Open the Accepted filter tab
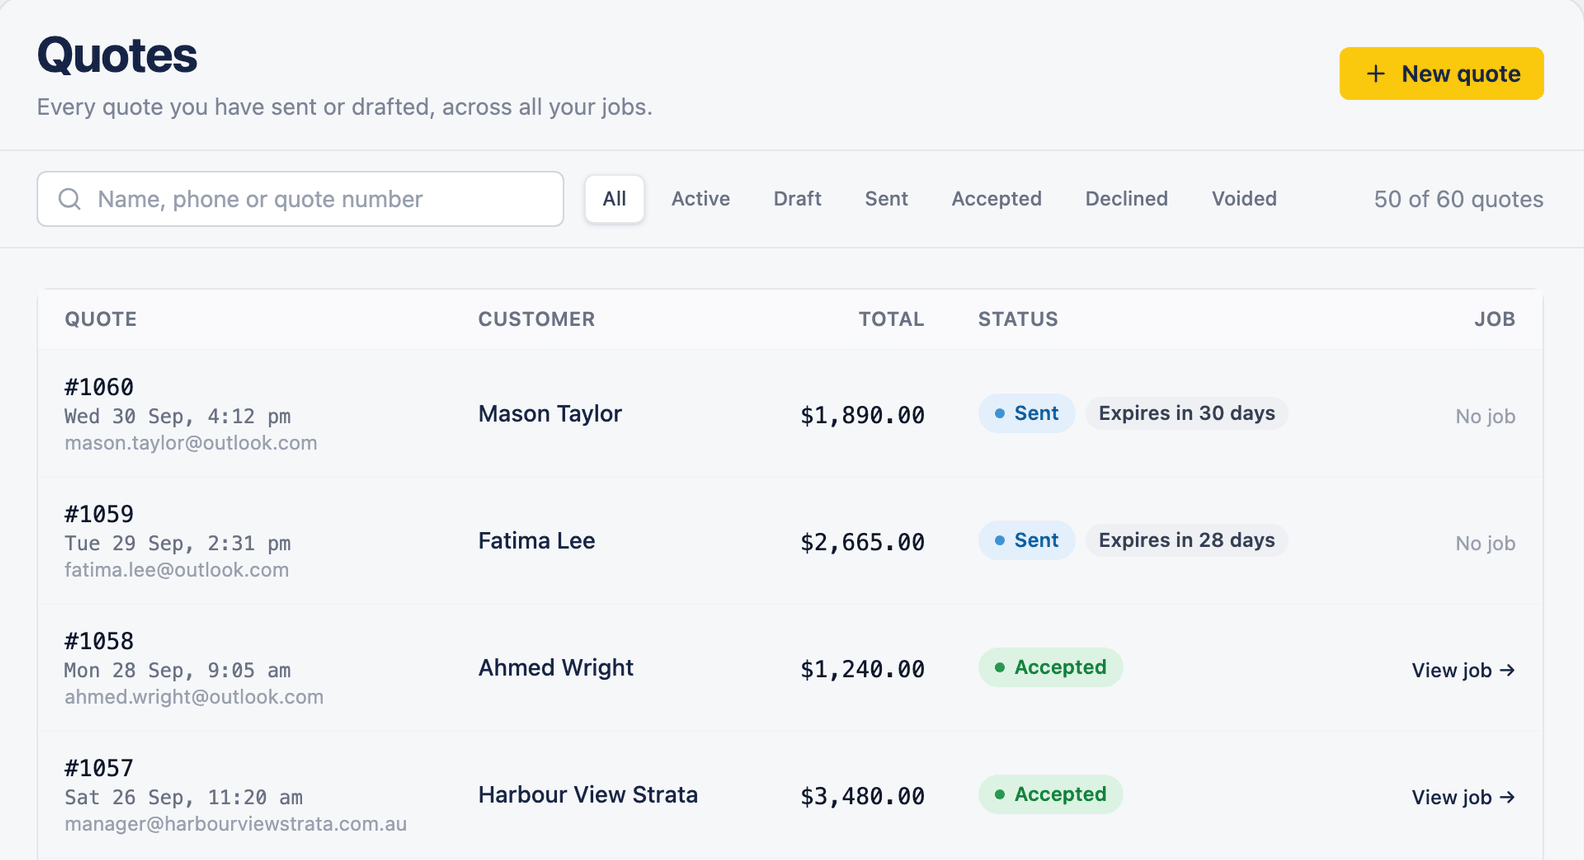1584x860 pixels. [996, 199]
